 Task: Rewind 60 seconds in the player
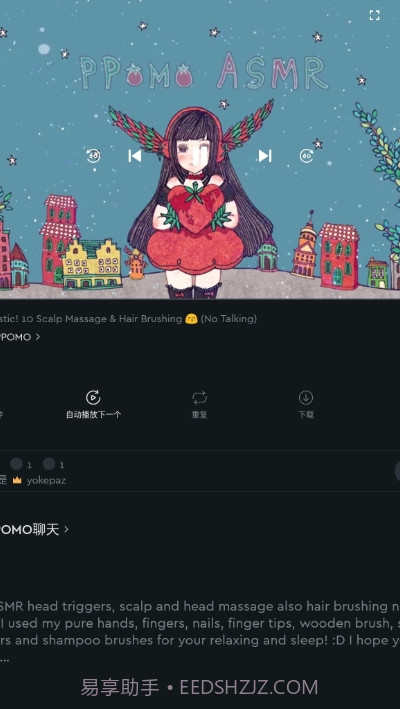click(x=94, y=156)
